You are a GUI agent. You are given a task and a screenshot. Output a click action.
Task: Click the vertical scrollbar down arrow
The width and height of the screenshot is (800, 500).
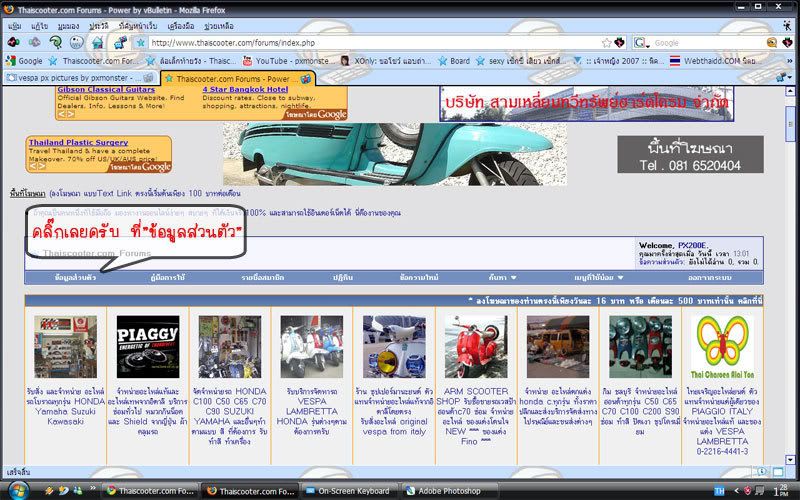coord(790,460)
